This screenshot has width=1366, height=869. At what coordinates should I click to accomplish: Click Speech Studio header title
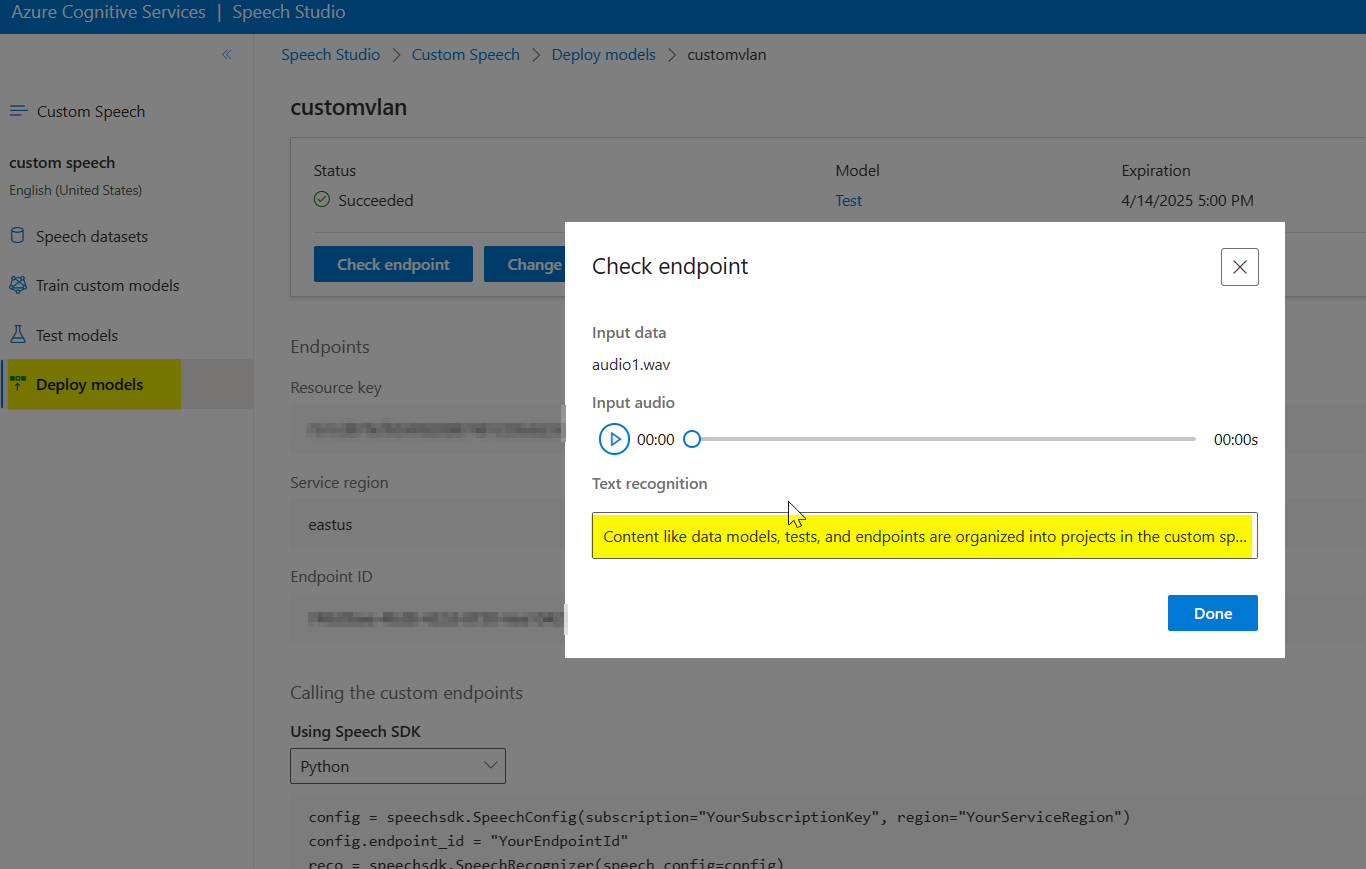[x=289, y=13]
